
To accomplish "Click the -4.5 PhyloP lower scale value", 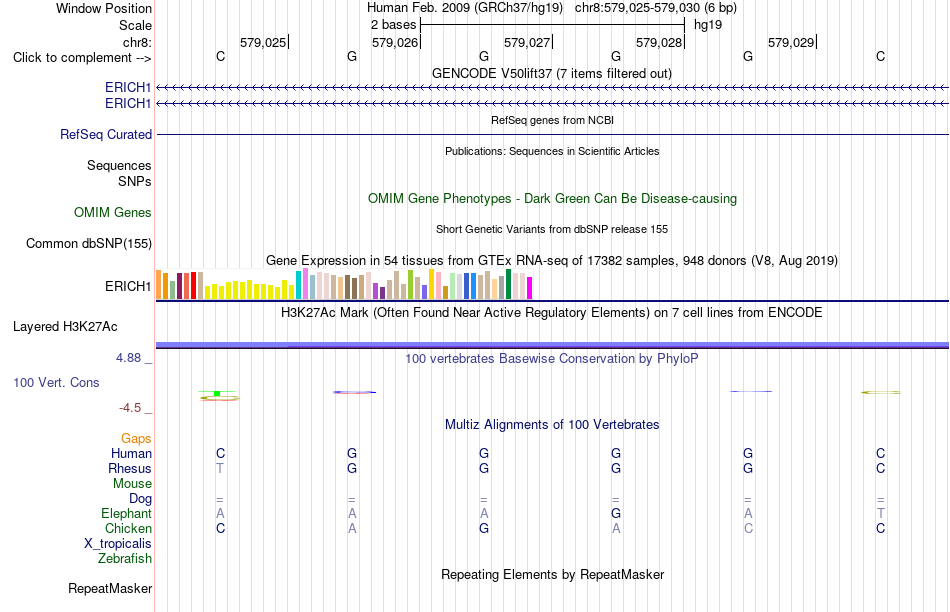I will click(x=130, y=408).
